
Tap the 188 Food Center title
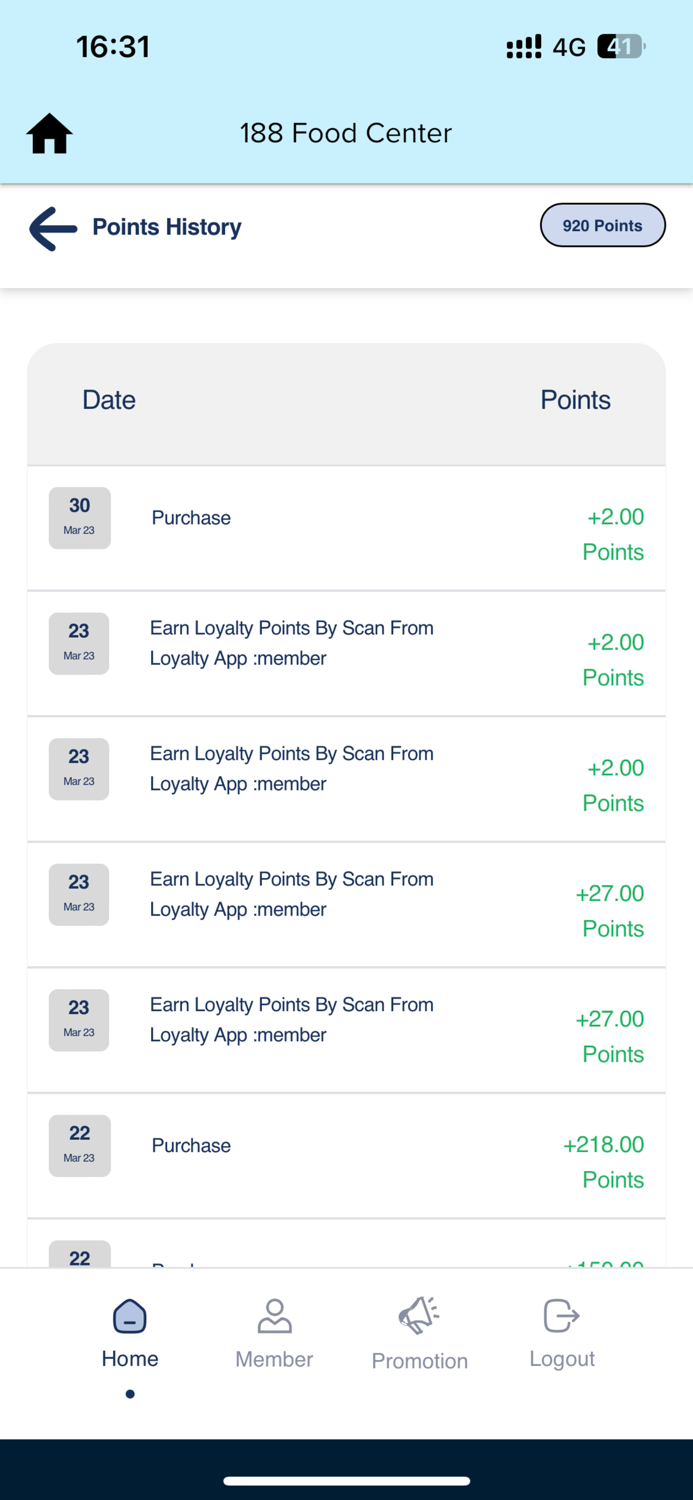click(x=346, y=133)
